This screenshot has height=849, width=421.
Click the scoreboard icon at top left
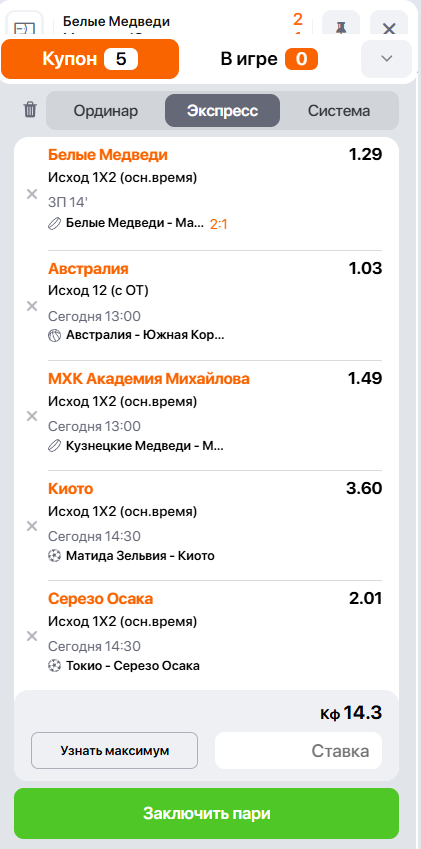point(24,25)
